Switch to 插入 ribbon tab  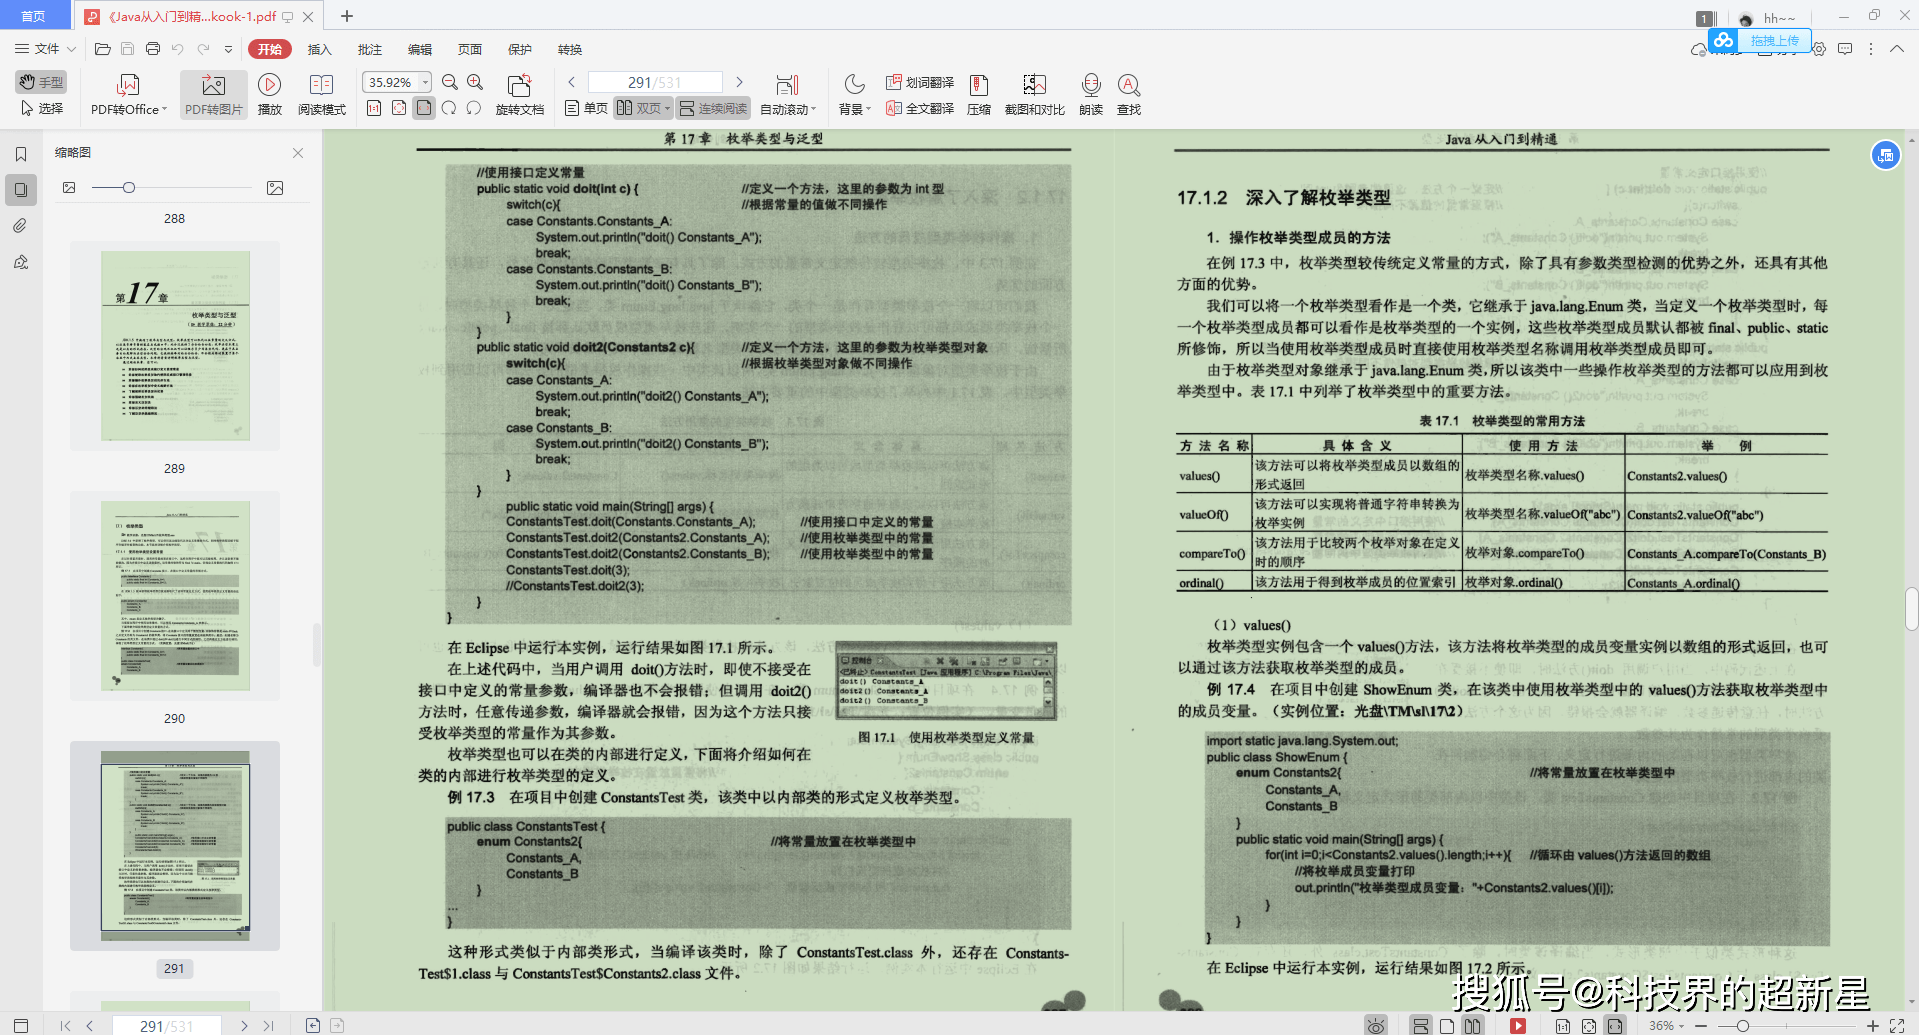click(319, 49)
